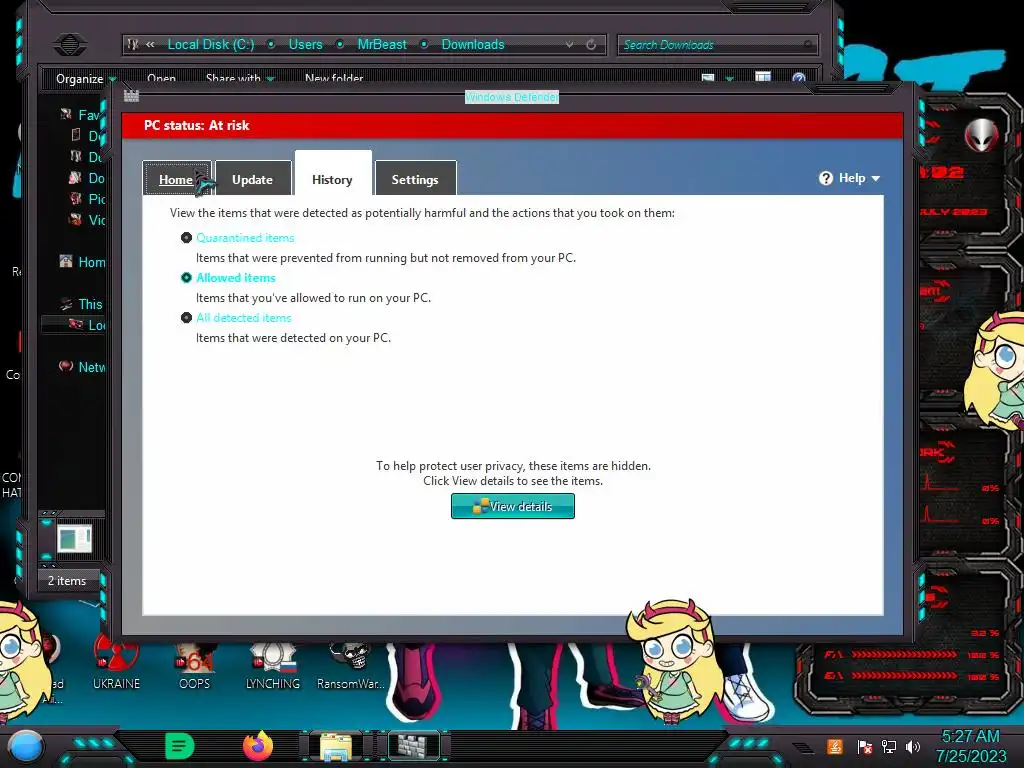Image resolution: width=1024 pixels, height=768 pixels.
Task: Click the Java tray icon
Action: point(835,746)
